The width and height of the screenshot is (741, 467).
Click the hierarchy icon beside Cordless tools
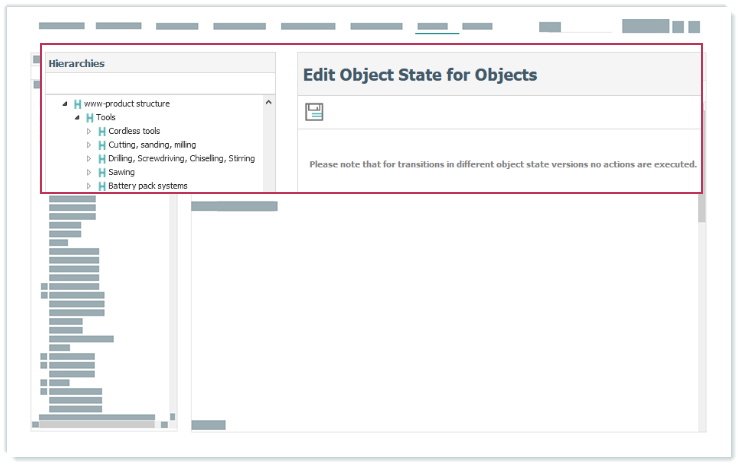pos(101,131)
